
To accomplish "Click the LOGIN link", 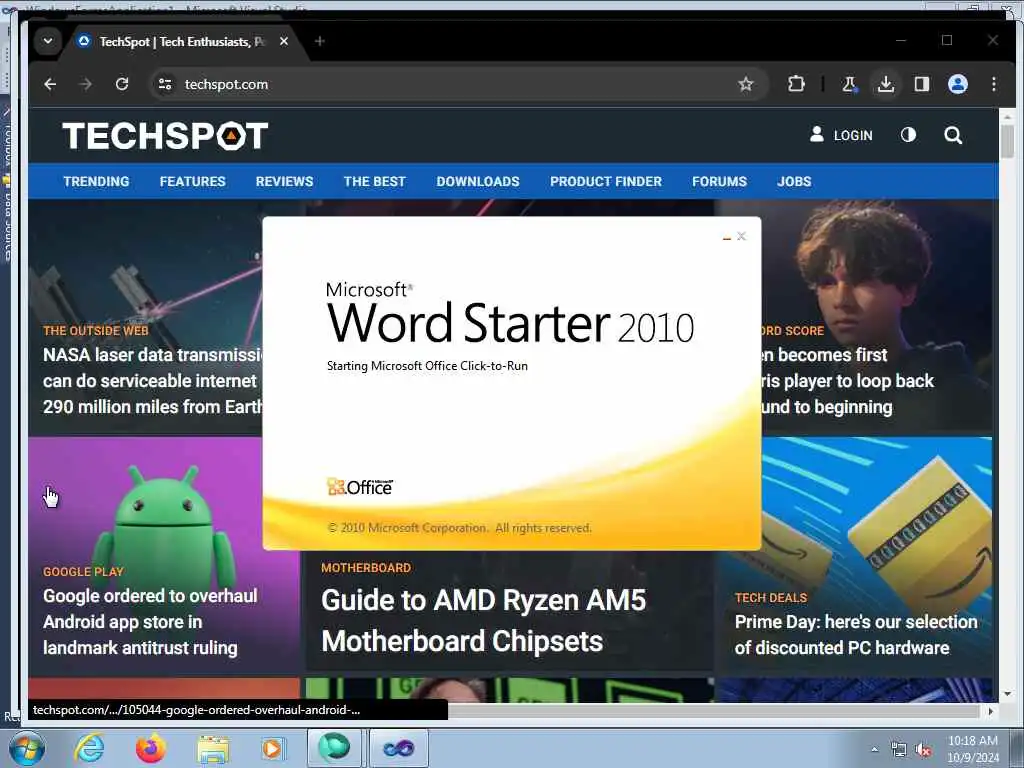I will [x=841, y=135].
